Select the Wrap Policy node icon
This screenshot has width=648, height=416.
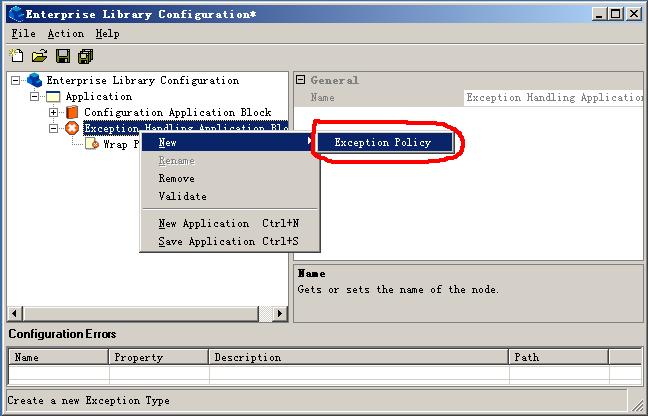pos(91,144)
